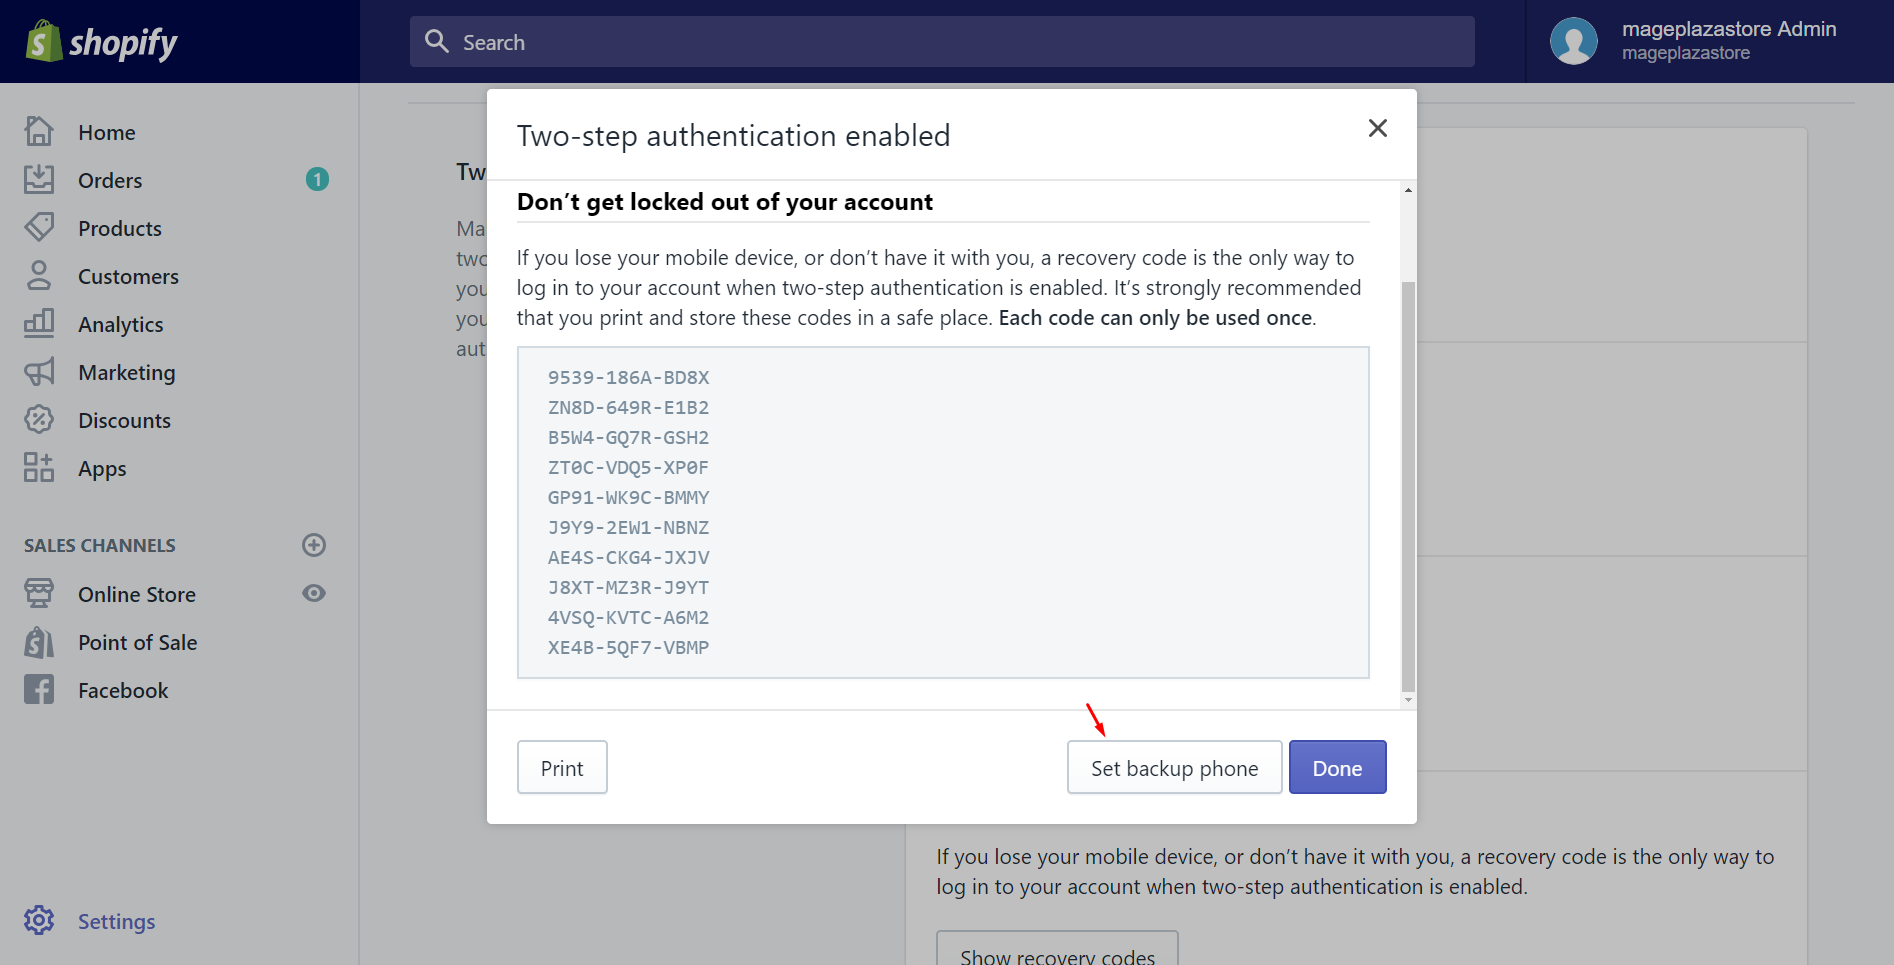Open the Home menu item
The height and width of the screenshot is (965, 1894).
(x=107, y=132)
